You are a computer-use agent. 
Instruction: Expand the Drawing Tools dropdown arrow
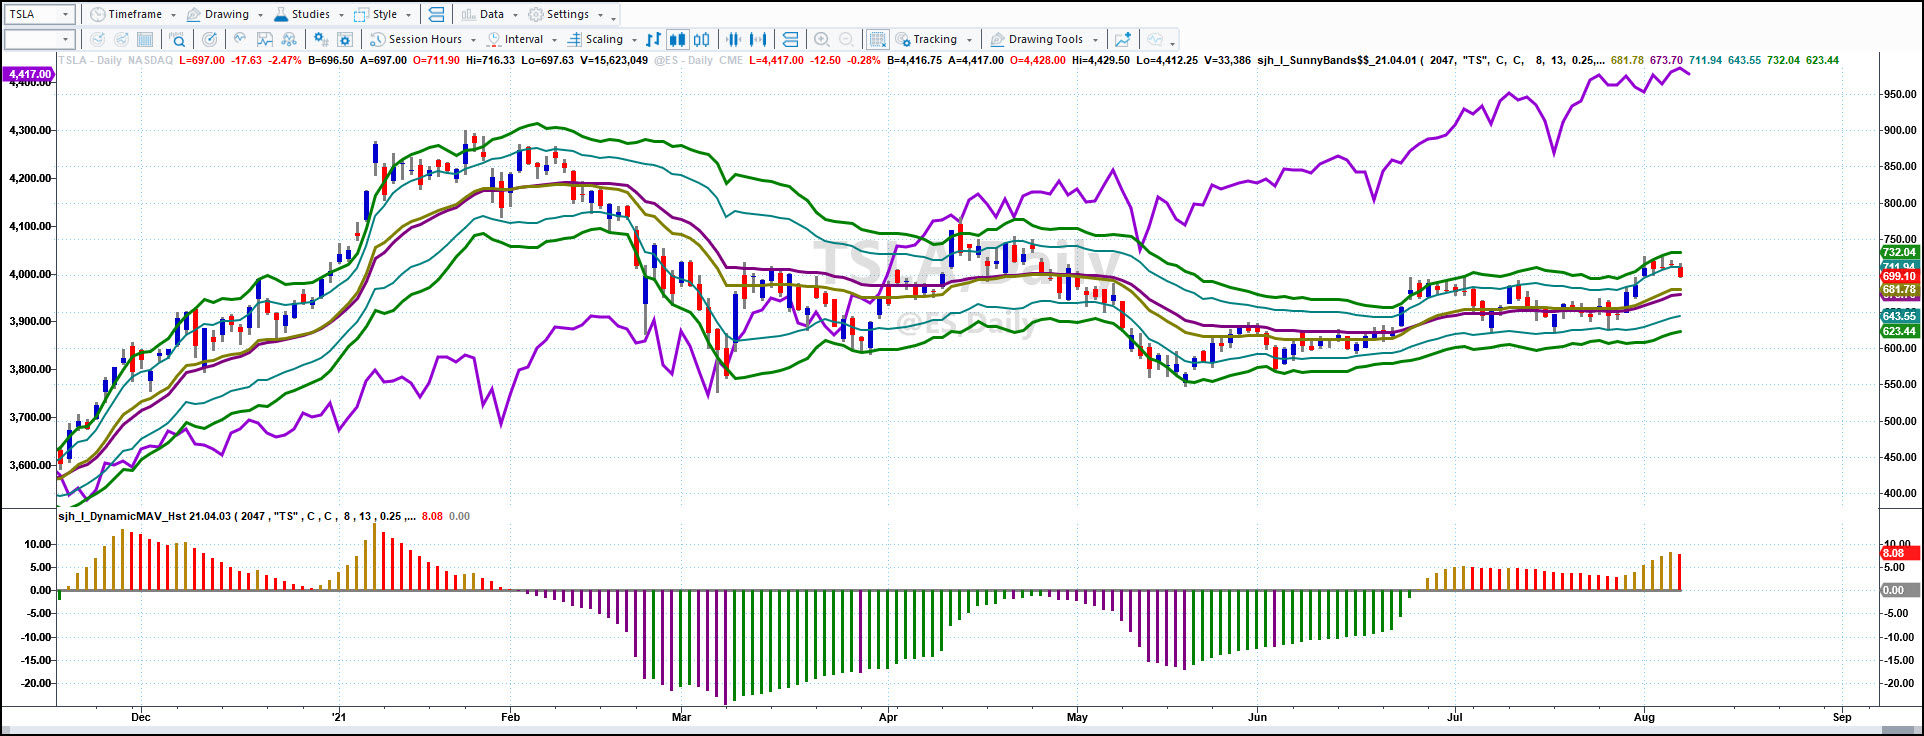tap(1095, 40)
